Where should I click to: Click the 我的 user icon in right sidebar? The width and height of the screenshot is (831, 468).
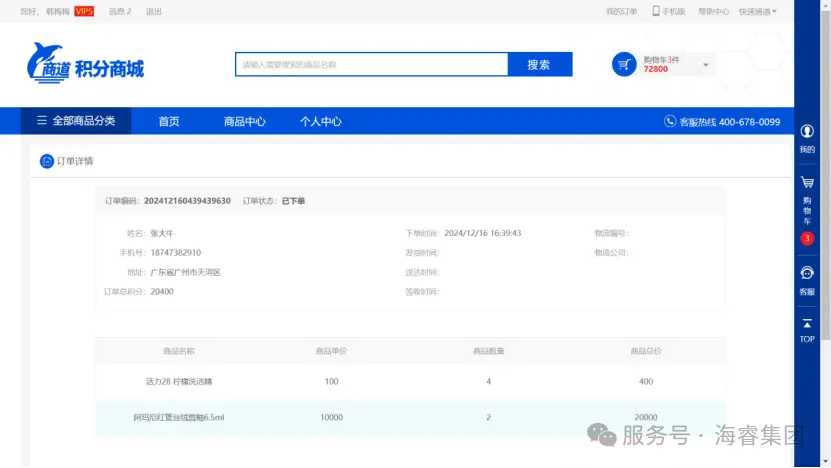[807, 132]
